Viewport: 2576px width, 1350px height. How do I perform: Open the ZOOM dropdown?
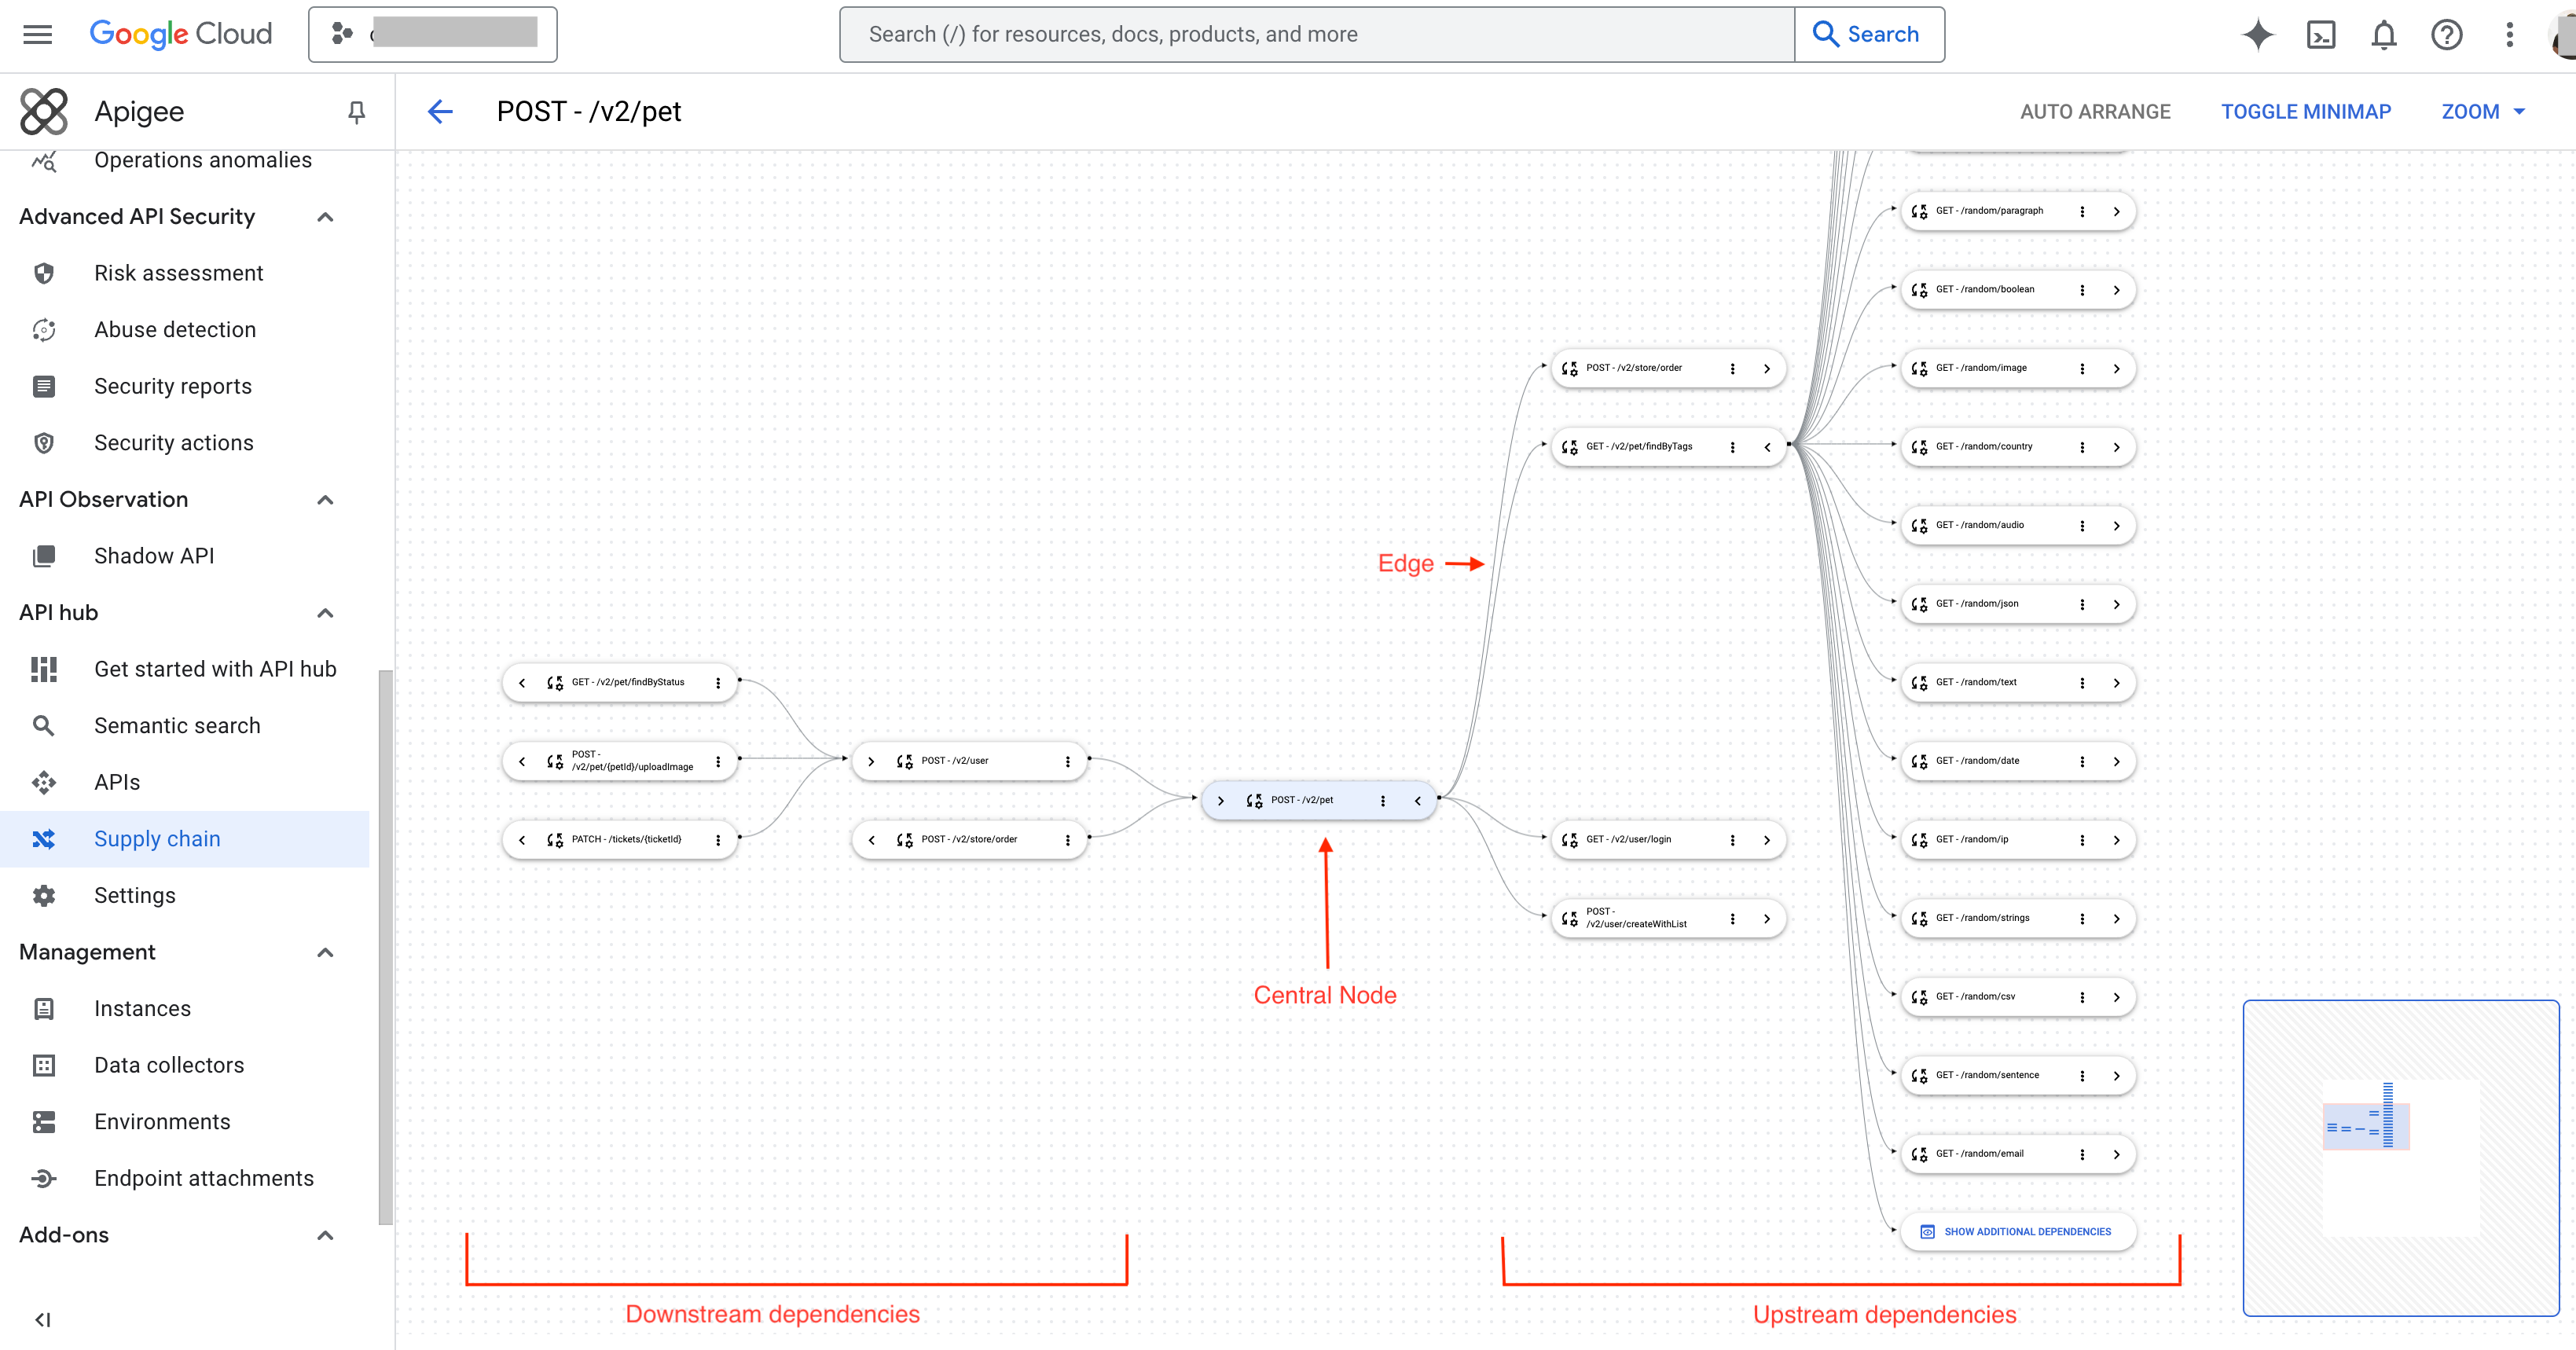point(2483,111)
